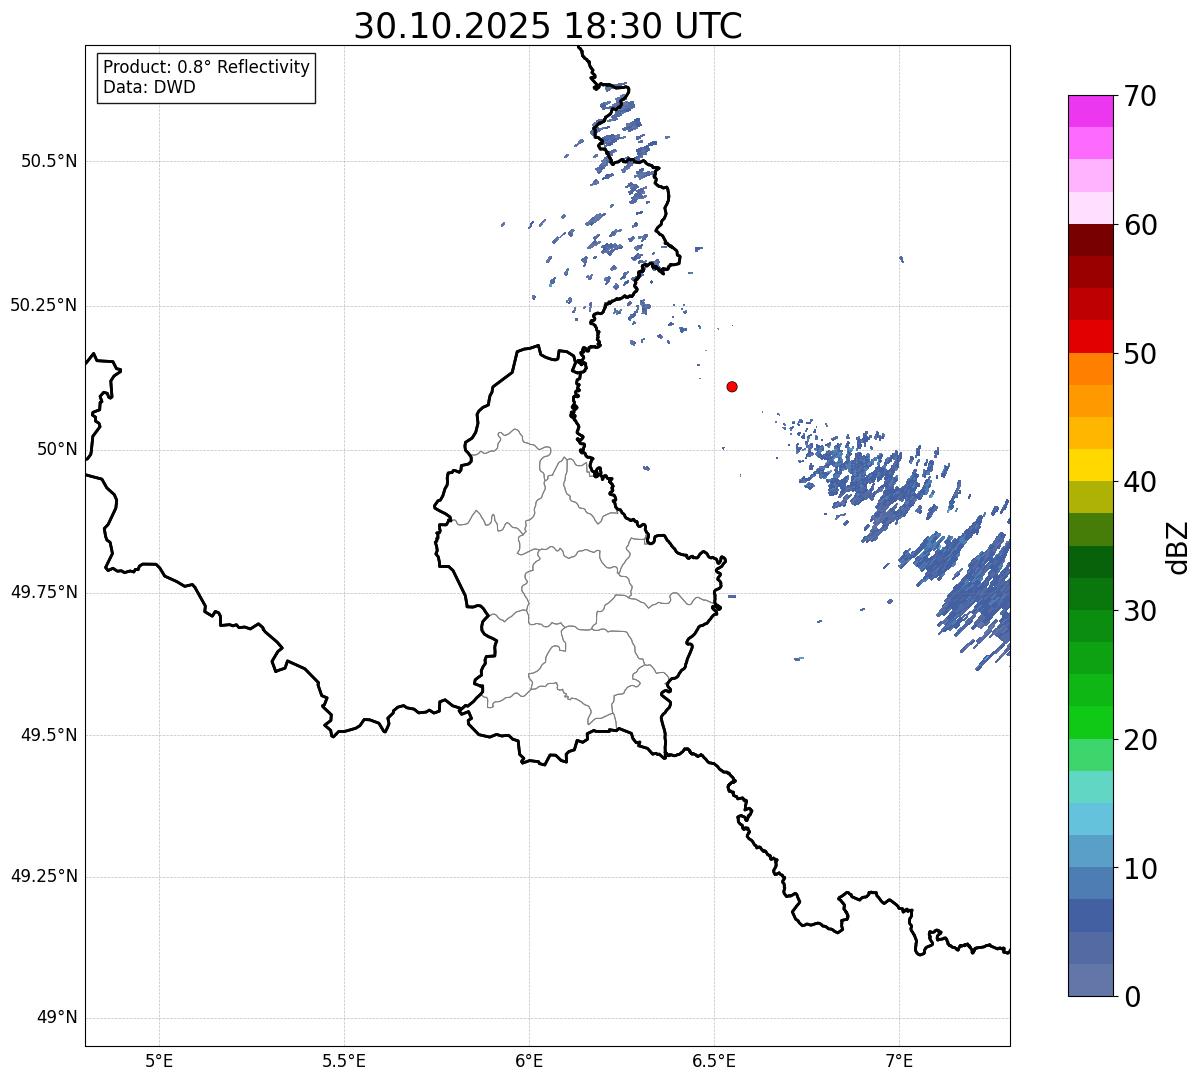Click the colorbar 50 tick label
Screen dimensions: 1202x1081
tap(1140, 354)
